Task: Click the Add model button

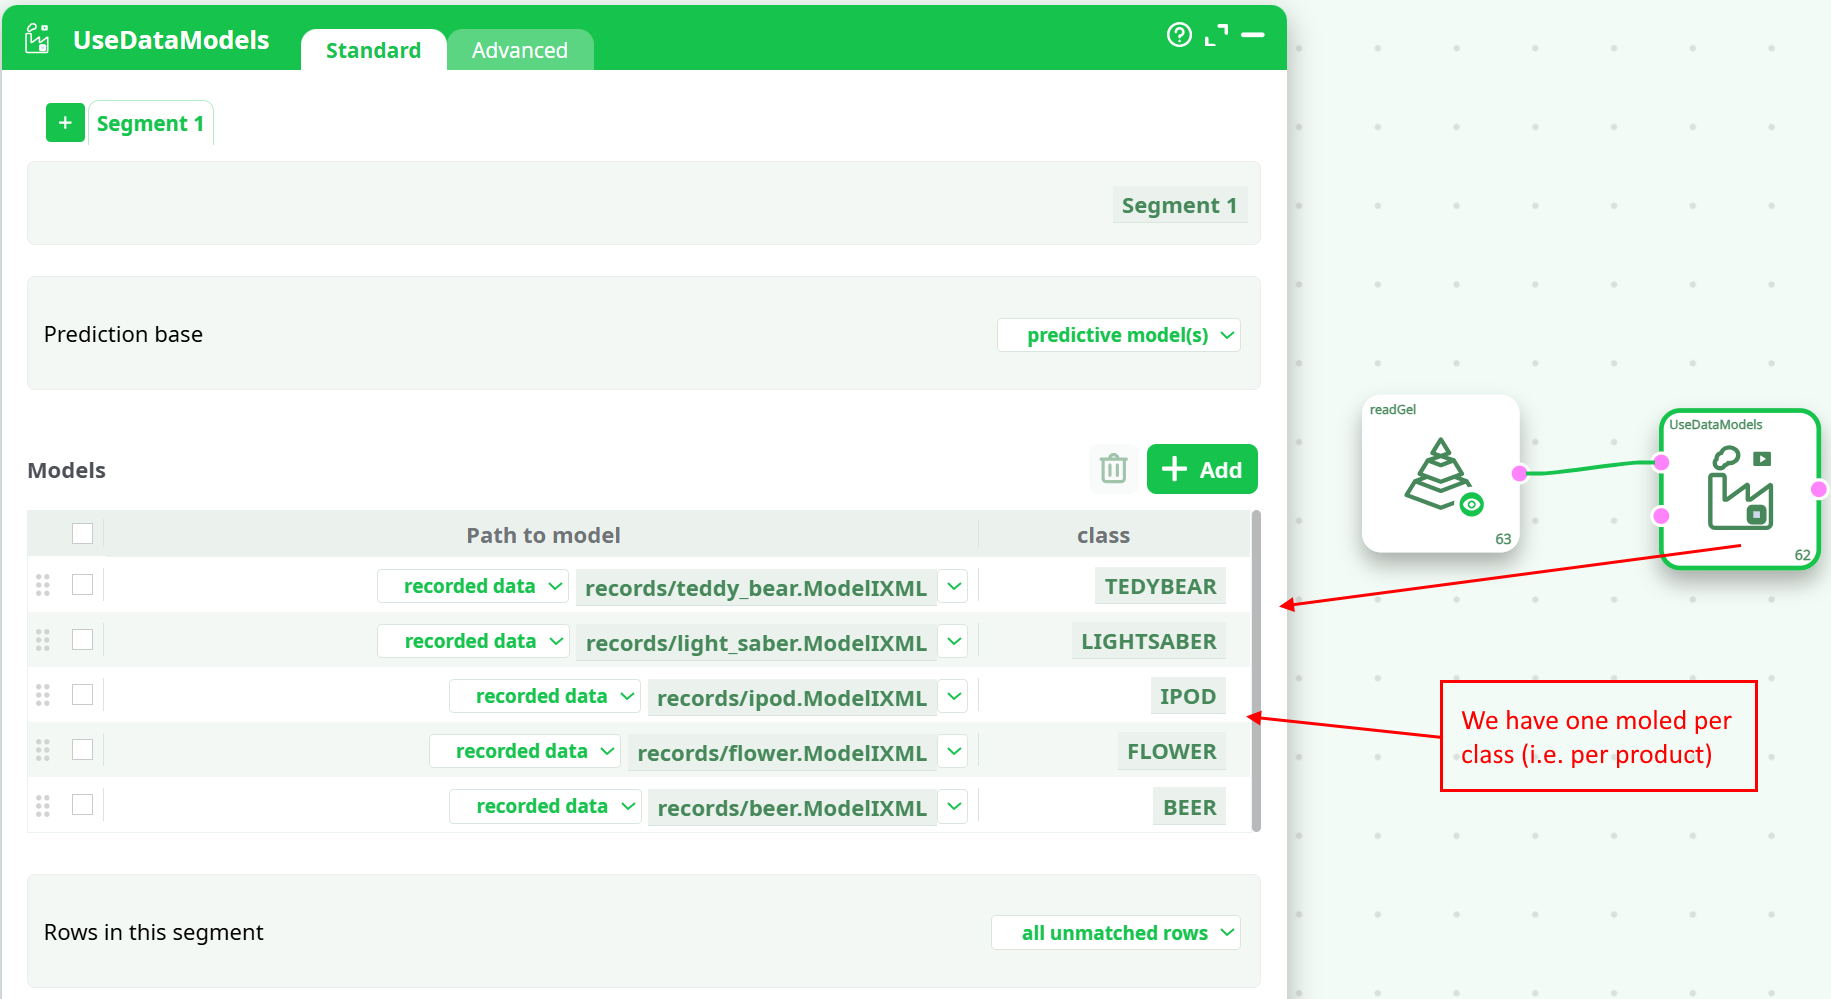Action: point(1201,469)
